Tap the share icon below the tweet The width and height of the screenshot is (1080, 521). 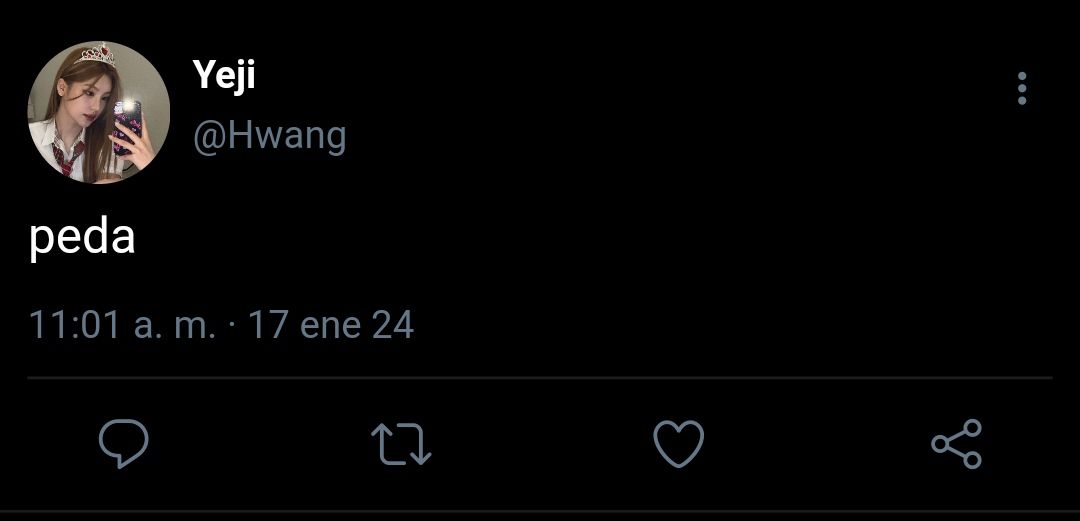[957, 444]
